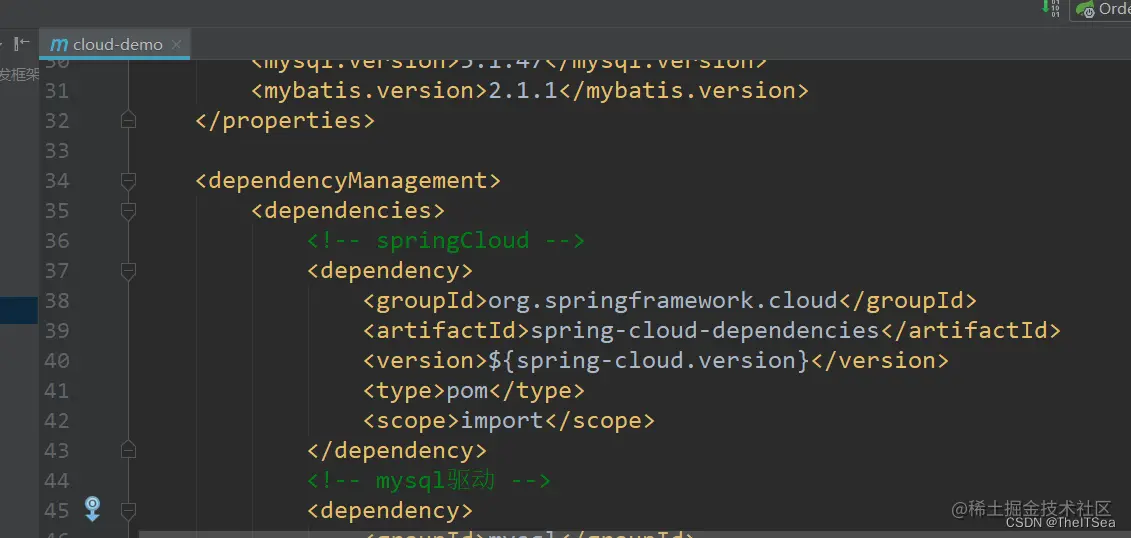Click the pom type value
Viewport: 1131px width, 538px height.
(x=467, y=392)
